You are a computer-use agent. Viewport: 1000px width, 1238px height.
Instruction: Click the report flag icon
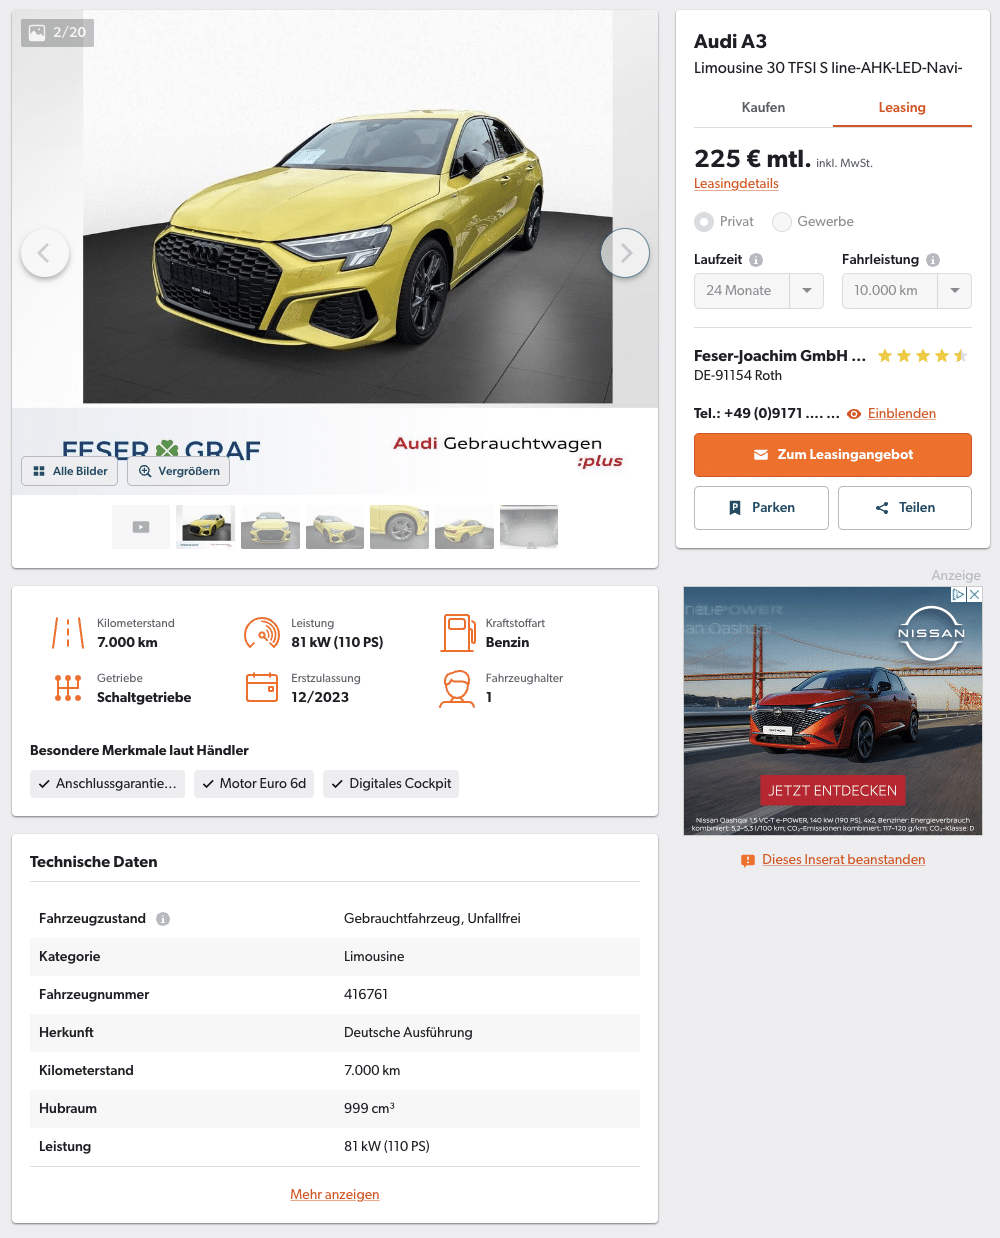pyautogui.click(x=748, y=860)
